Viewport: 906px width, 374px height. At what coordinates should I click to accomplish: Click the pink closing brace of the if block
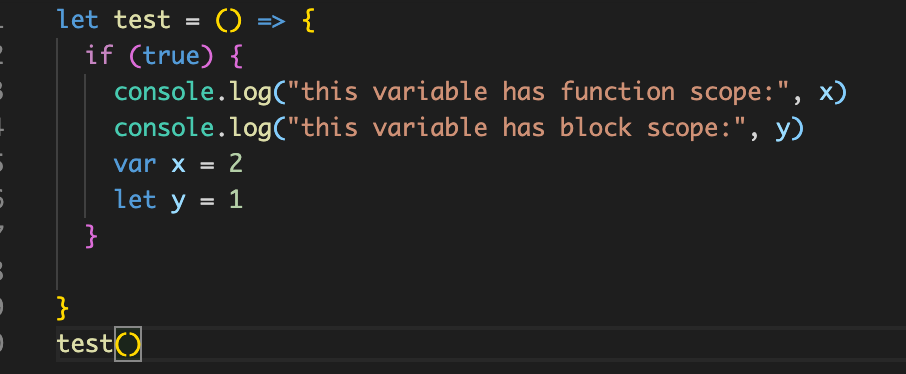91,236
